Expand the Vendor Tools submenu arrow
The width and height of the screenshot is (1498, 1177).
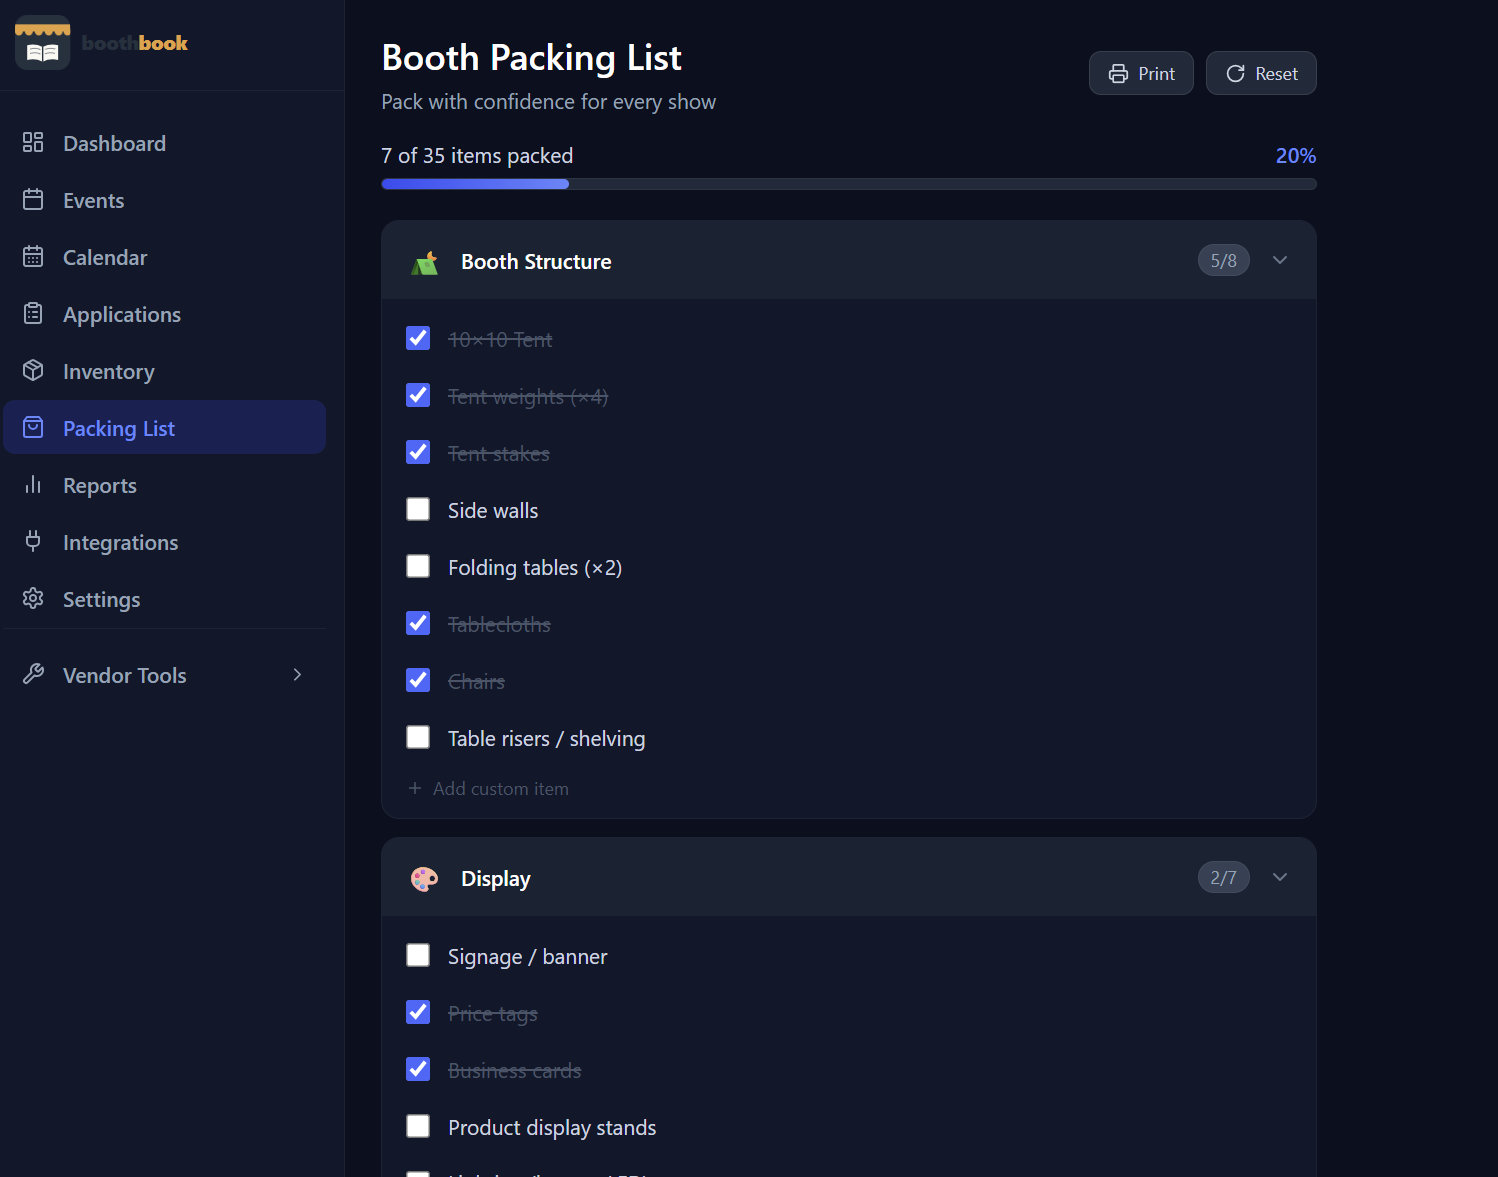(297, 675)
